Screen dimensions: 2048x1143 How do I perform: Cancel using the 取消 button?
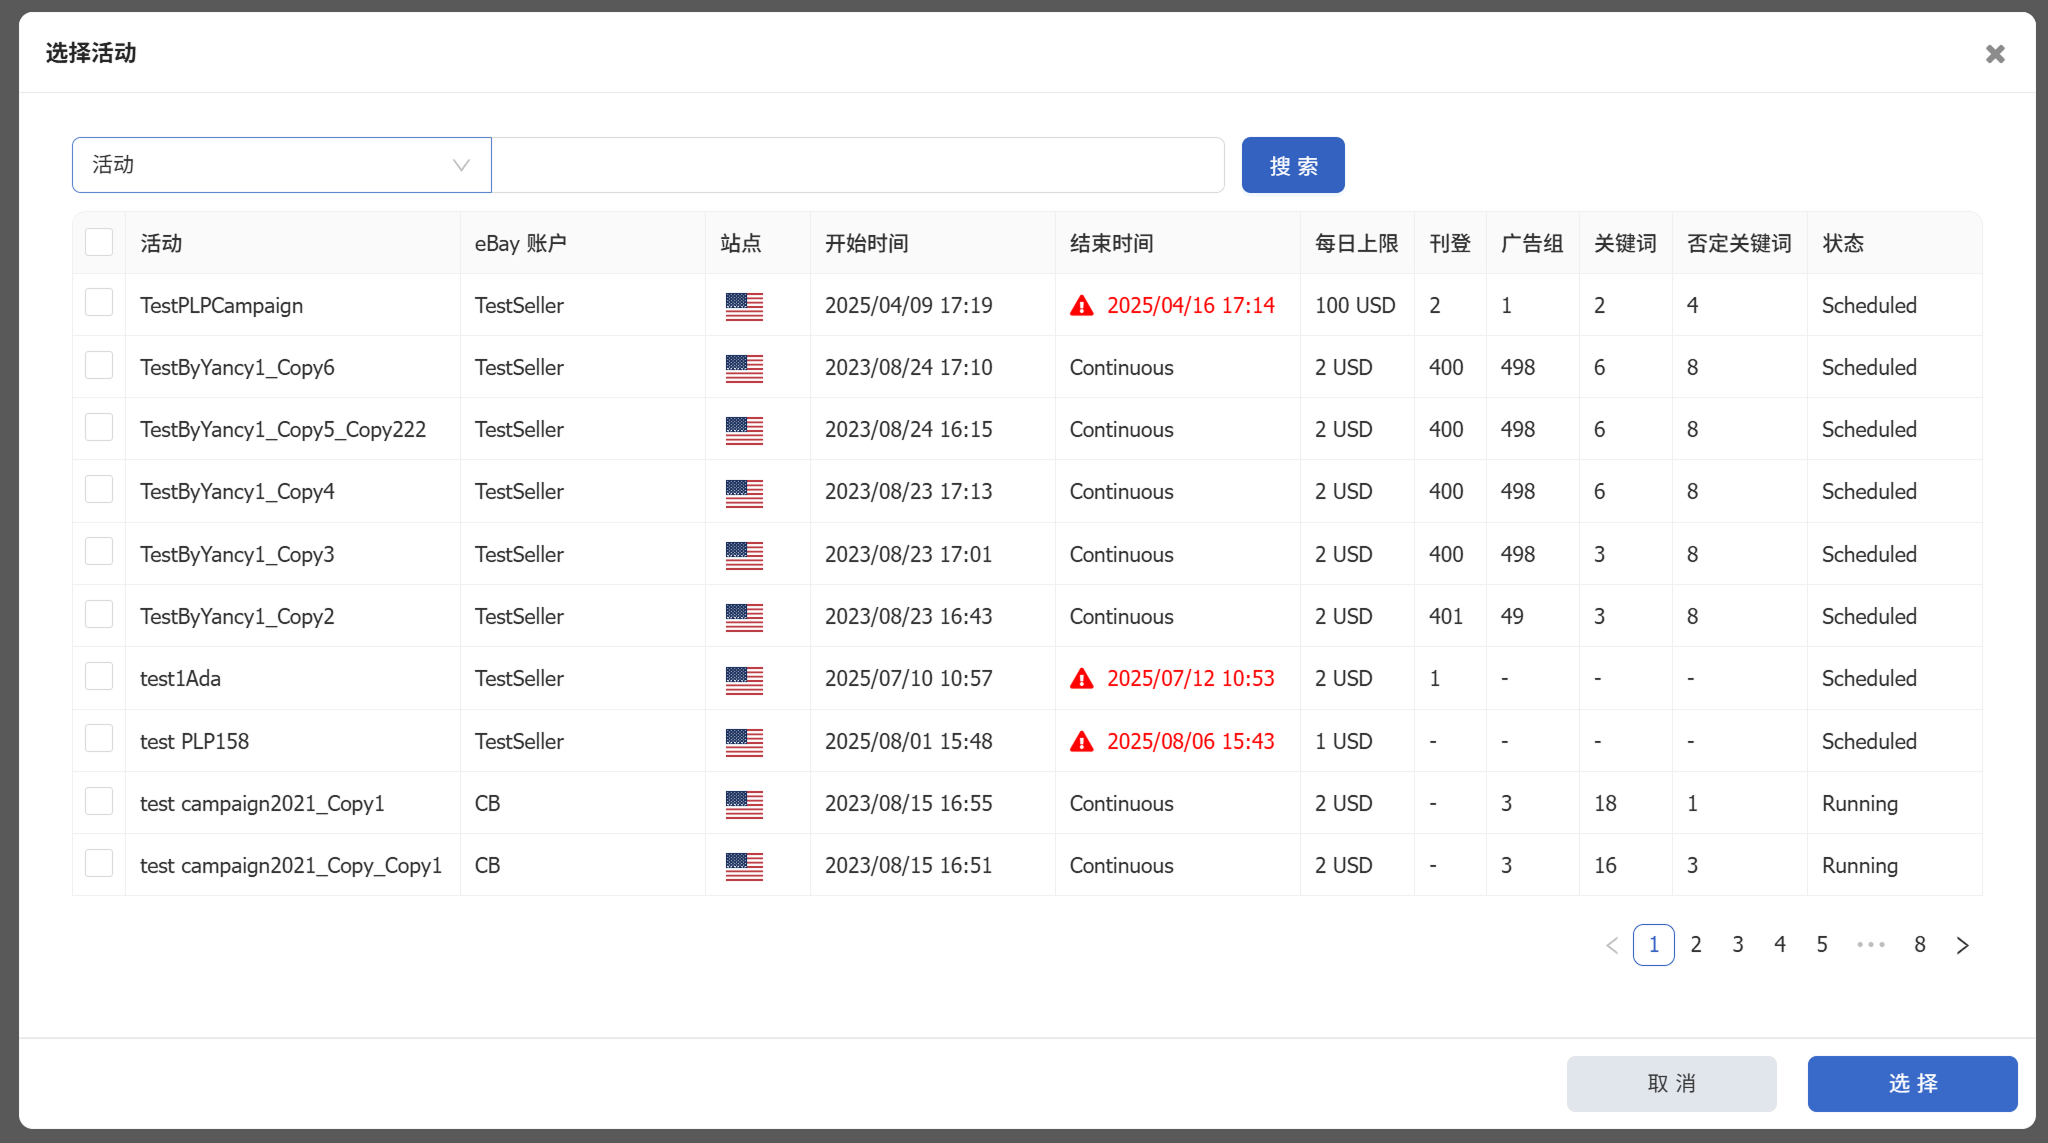click(1671, 1083)
